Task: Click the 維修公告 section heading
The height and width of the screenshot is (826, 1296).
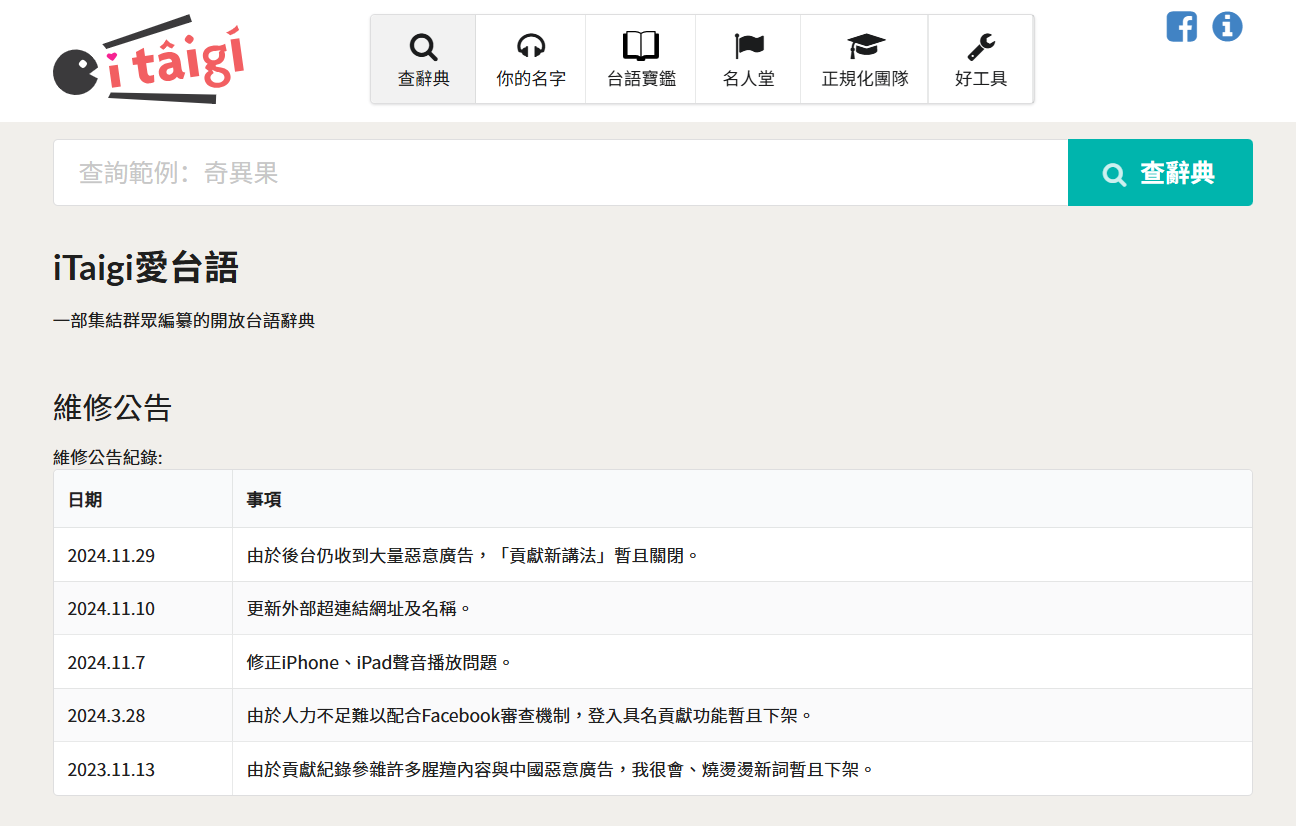Action: pos(112,408)
